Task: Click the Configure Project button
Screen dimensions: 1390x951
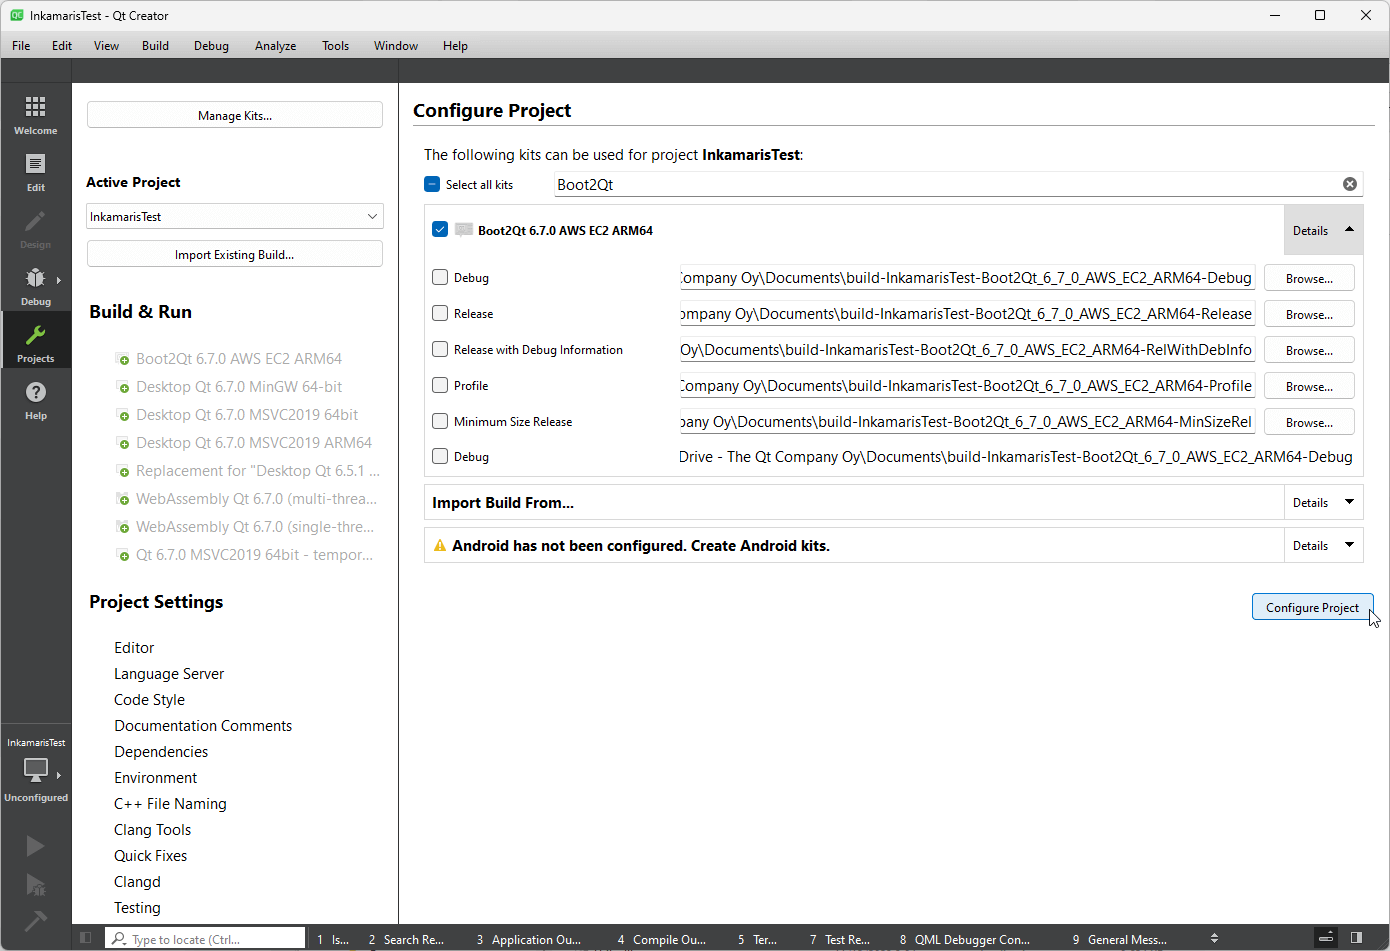Action: [1312, 607]
